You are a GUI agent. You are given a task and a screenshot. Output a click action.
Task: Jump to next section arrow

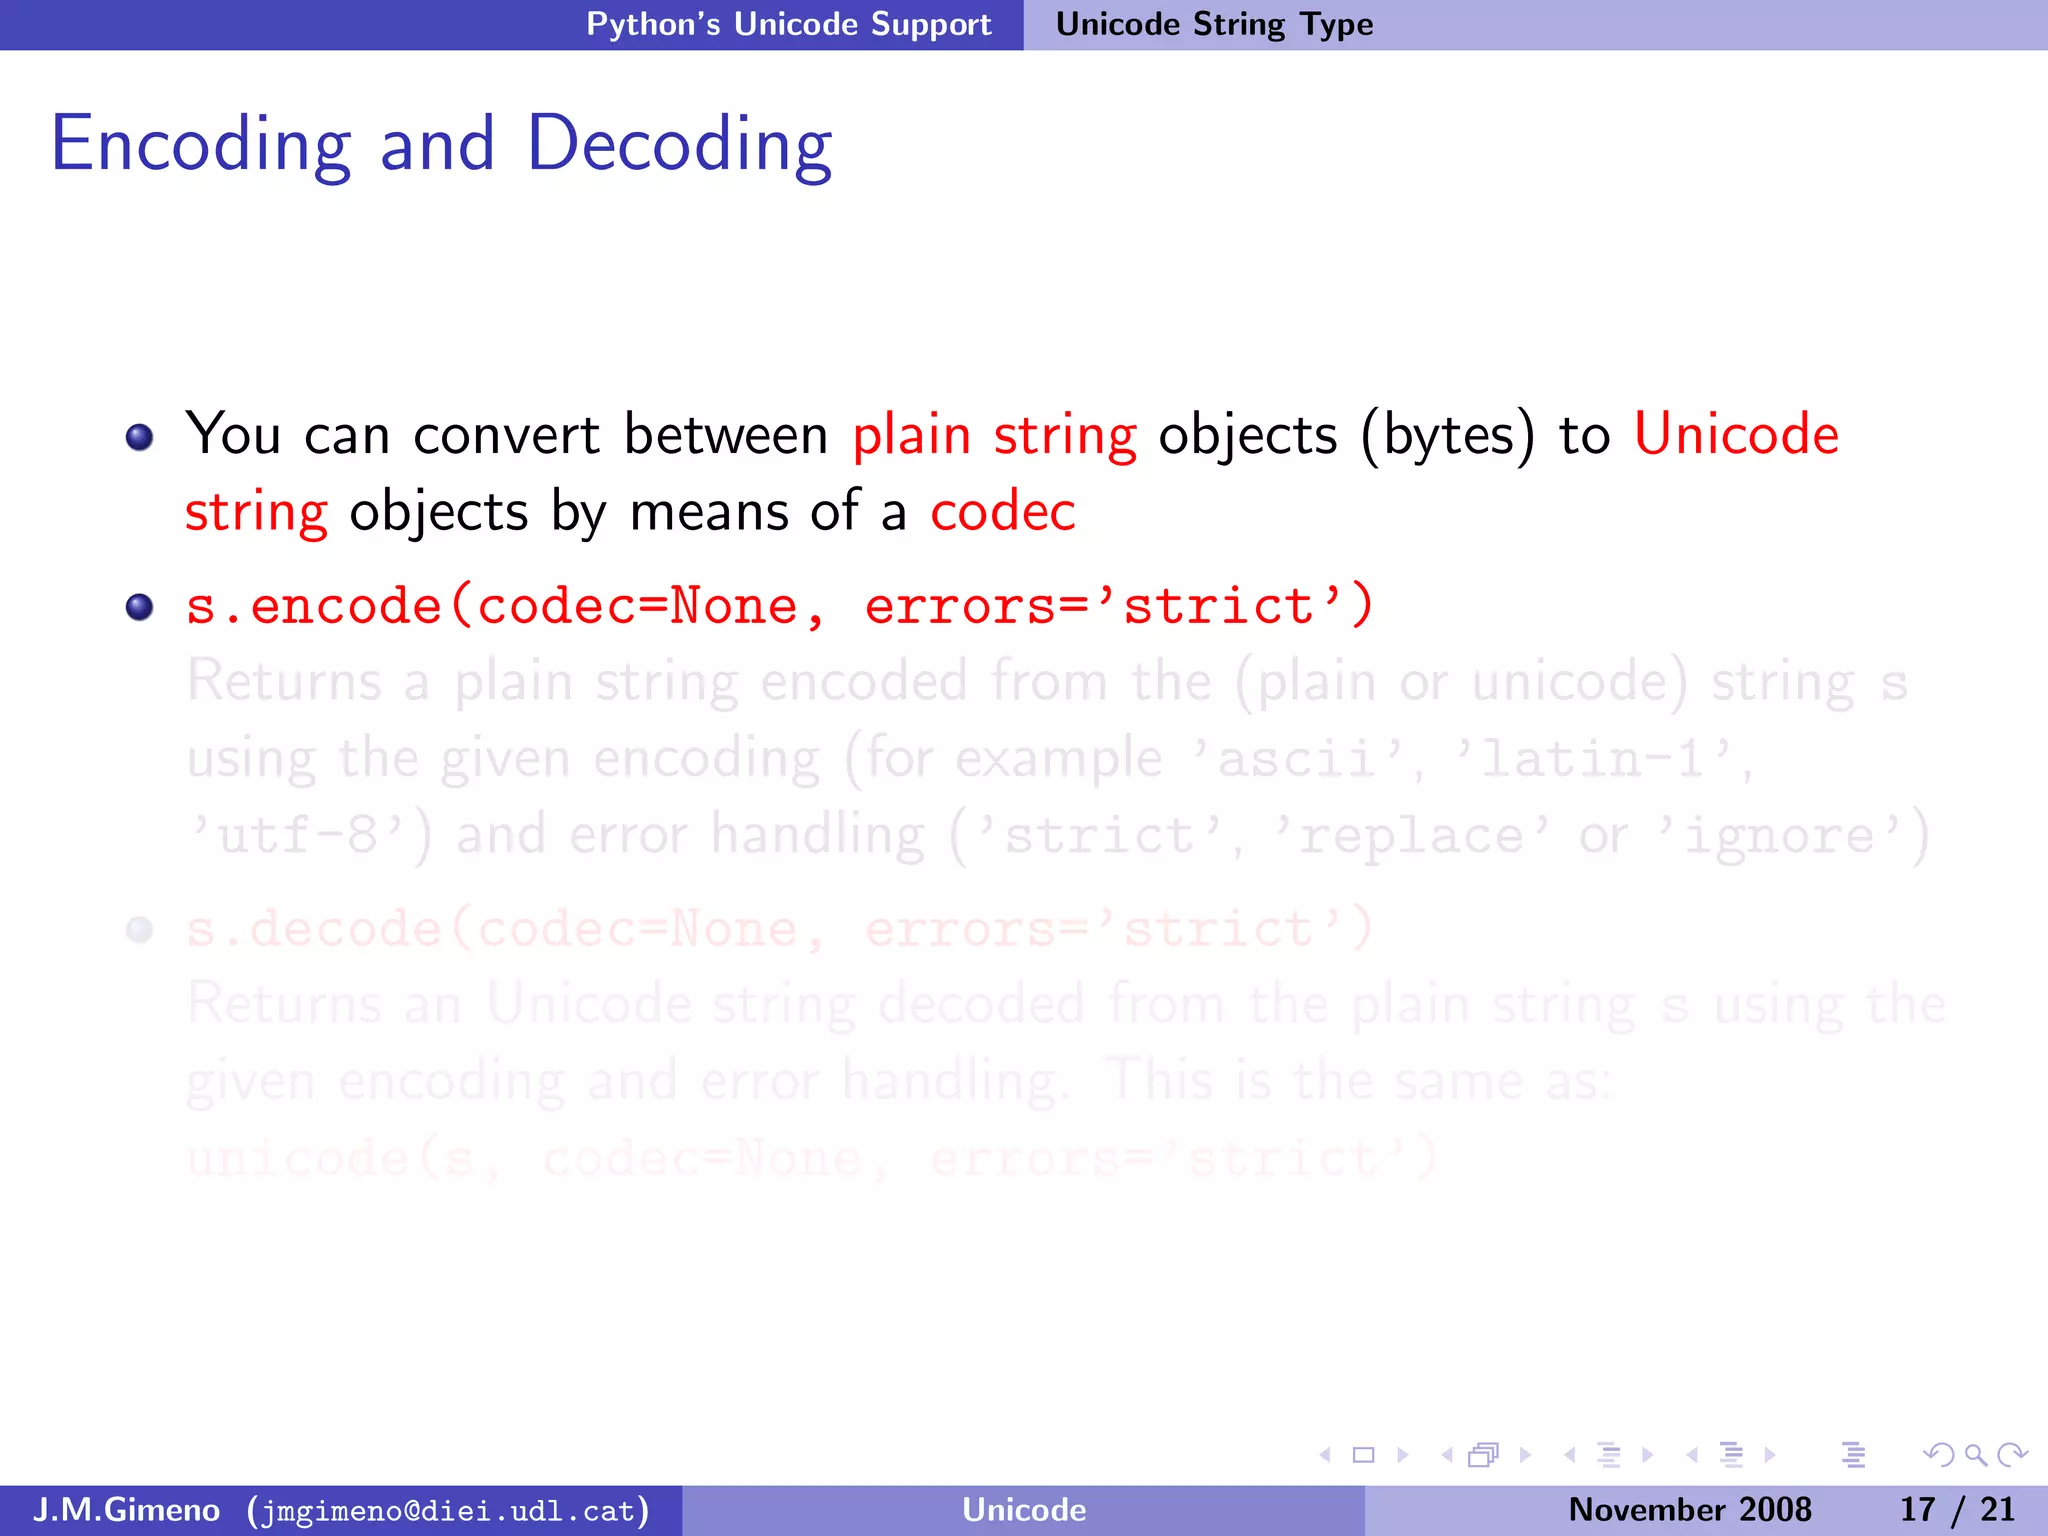1770,1455
